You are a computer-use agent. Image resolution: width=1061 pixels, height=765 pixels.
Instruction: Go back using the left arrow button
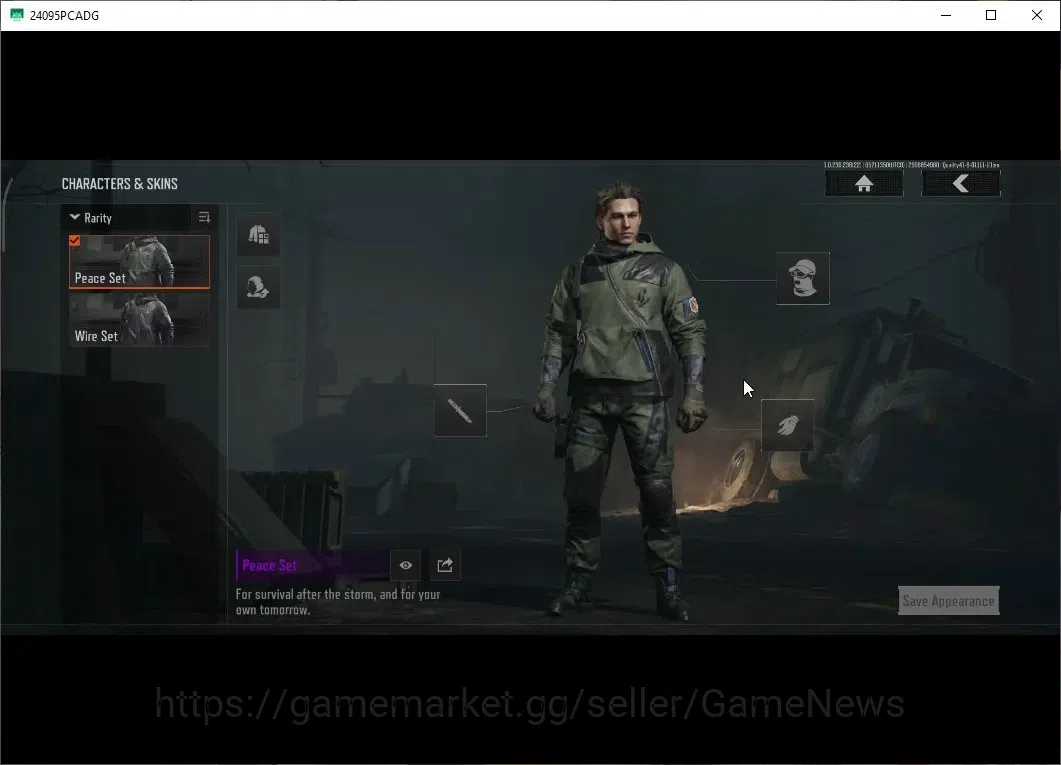click(x=961, y=184)
